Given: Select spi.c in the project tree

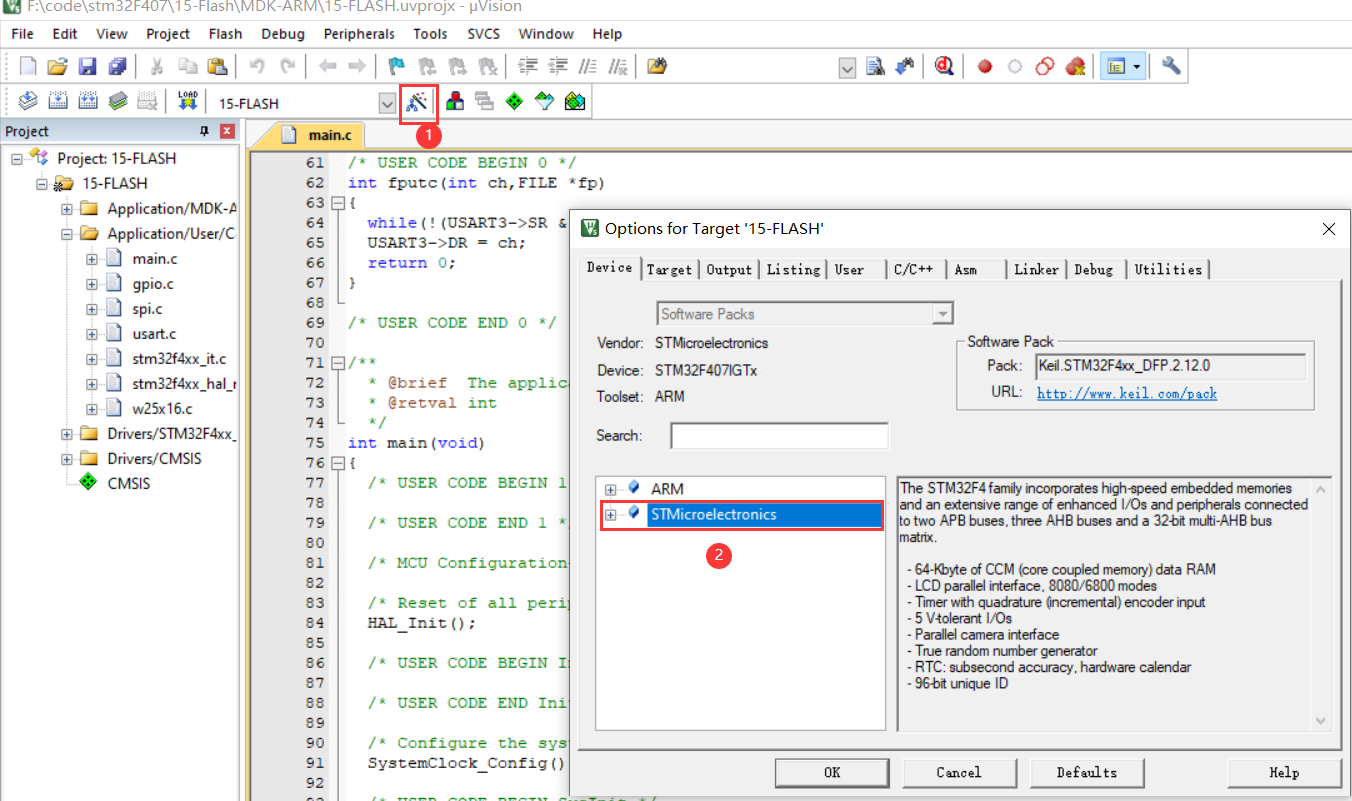Looking at the screenshot, I should point(147,309).
